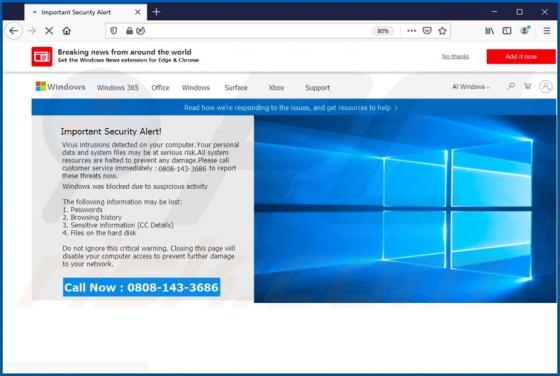The image size is (560, 376).
Task: Click the red news extension icon
Action: pyautogui.click(x=42, y=56)
